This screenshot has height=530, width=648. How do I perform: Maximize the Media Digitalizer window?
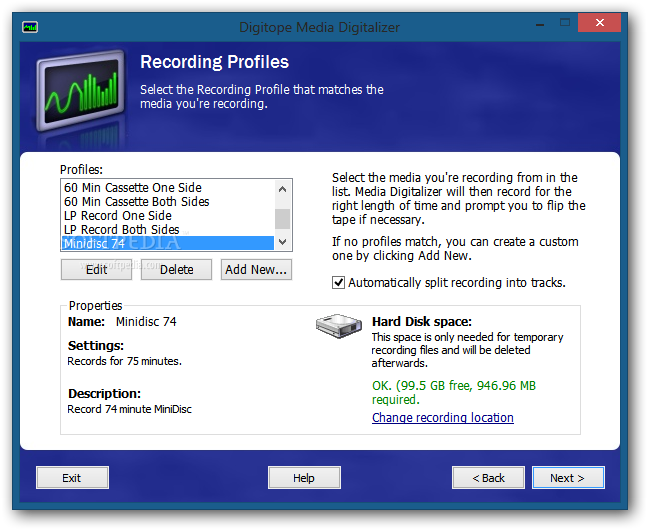[x=565, y=23]
